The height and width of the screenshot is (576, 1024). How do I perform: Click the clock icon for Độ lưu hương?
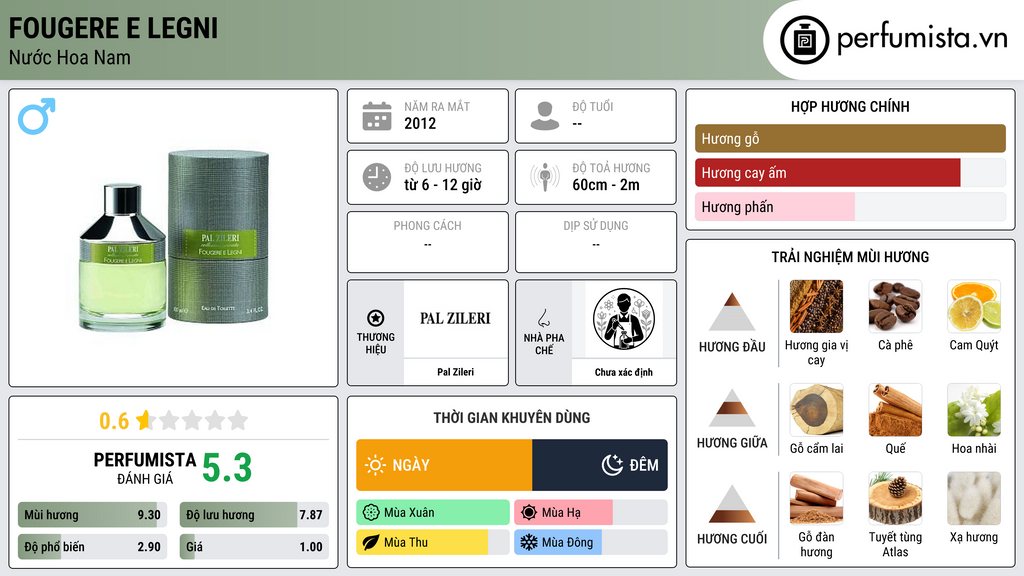[377, 177]
